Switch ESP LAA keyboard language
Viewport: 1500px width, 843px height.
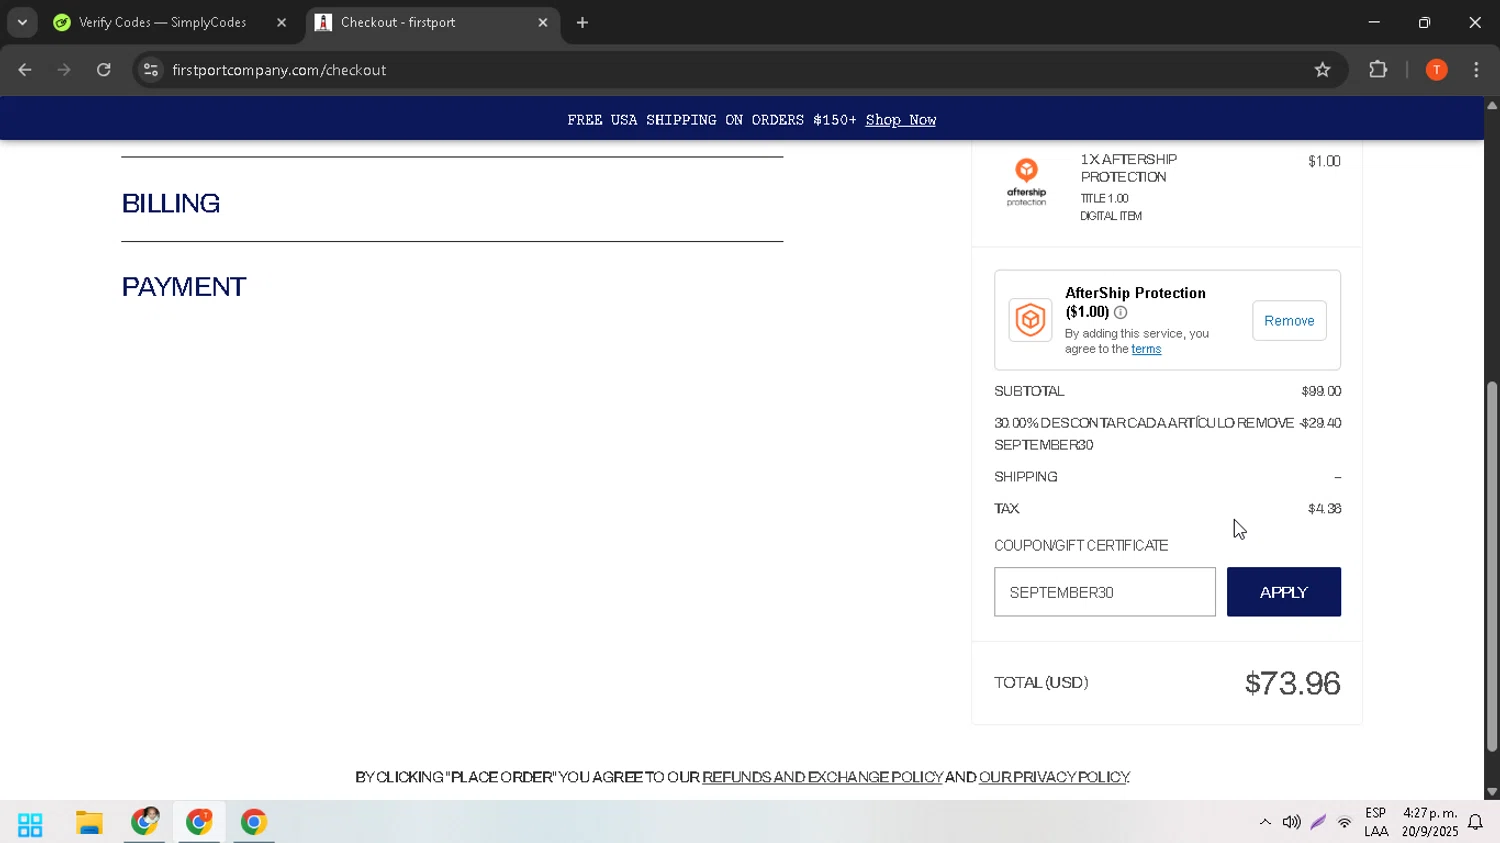pyautogui.click(x=1376, y=822)
